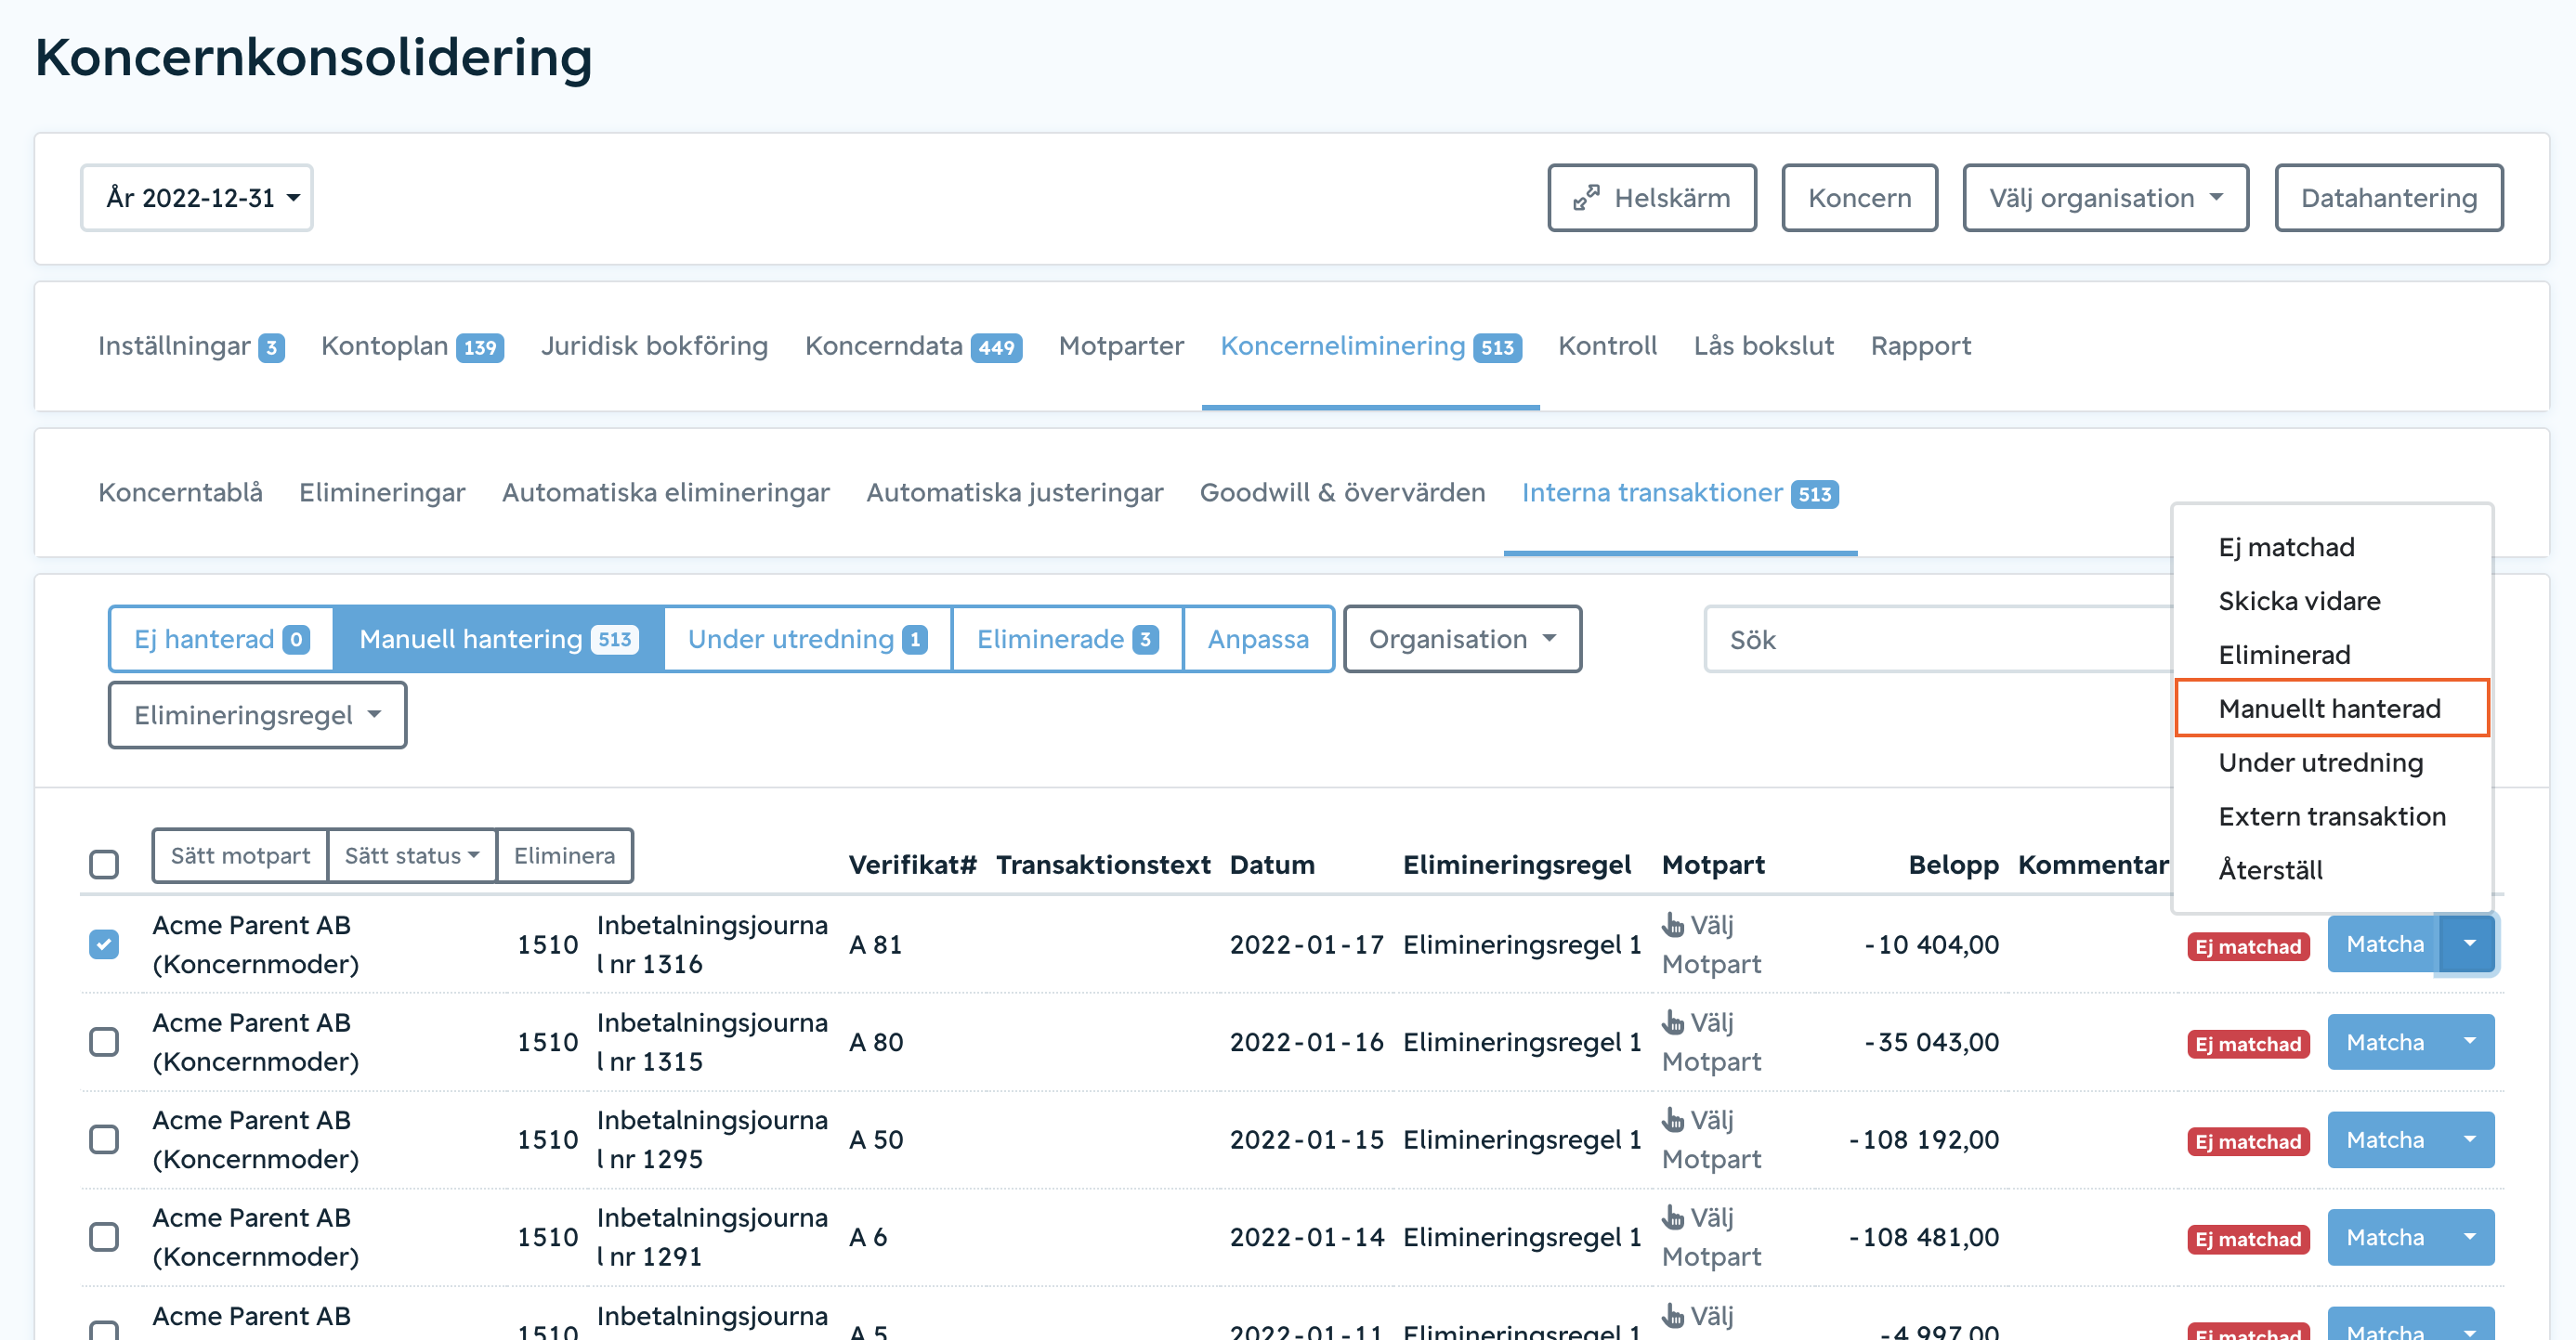Click Matcha button for row A 80
This screenshot has height=1340, width=2576.
pos(2385,1042)
